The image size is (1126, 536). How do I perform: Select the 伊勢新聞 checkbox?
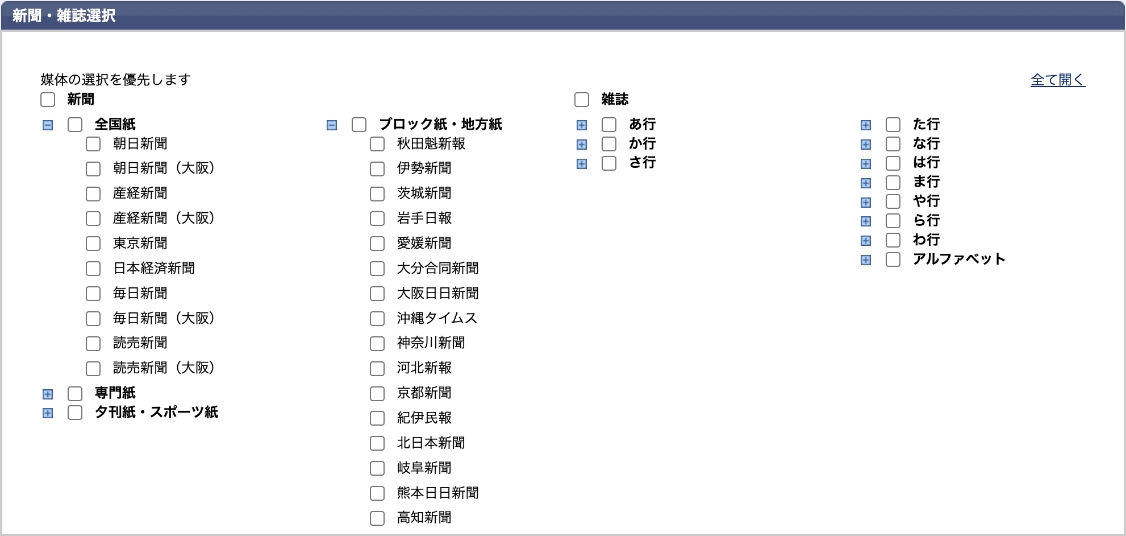pos(377,169)
